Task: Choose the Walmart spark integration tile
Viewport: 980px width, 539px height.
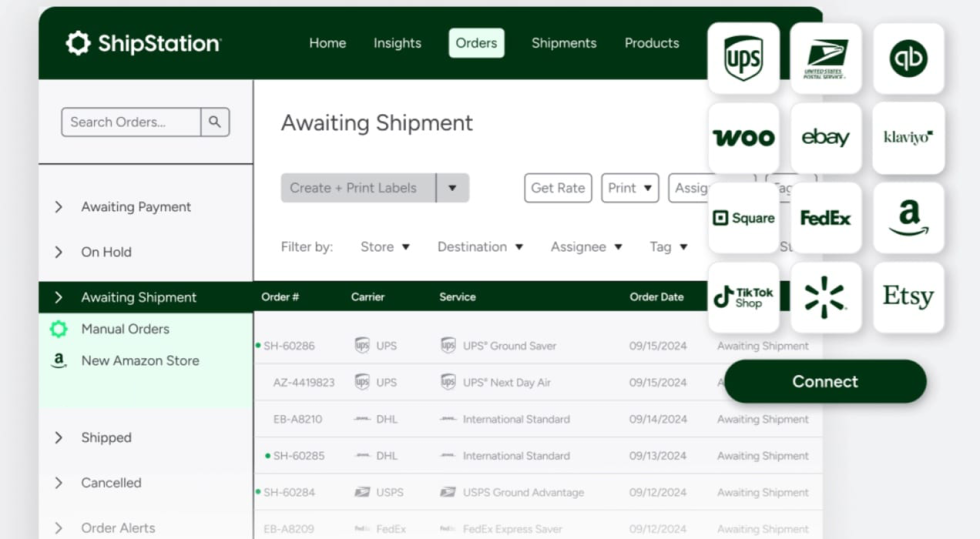Action: [x=826, y=297]
